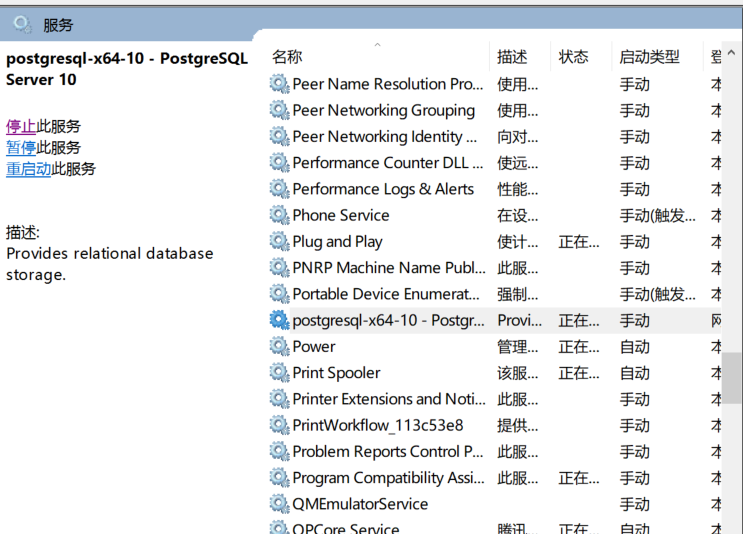The width and height of the screenshot is (743, 534).
Task: Click the vertical scrollbar thumb of the services list
Action: (x=733, y=378)
